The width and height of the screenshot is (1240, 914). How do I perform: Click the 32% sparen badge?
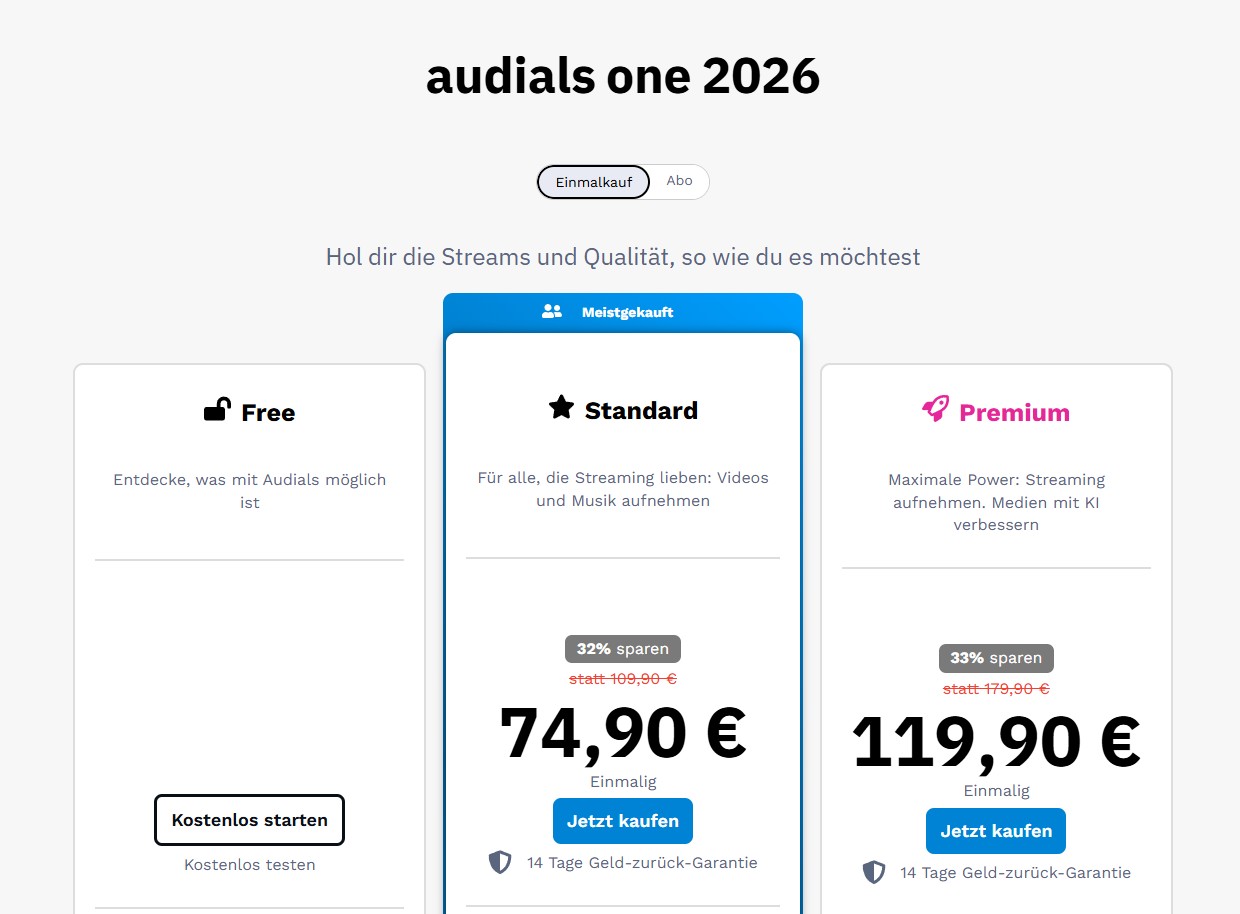pyautogui.click(x=622, y=648)
